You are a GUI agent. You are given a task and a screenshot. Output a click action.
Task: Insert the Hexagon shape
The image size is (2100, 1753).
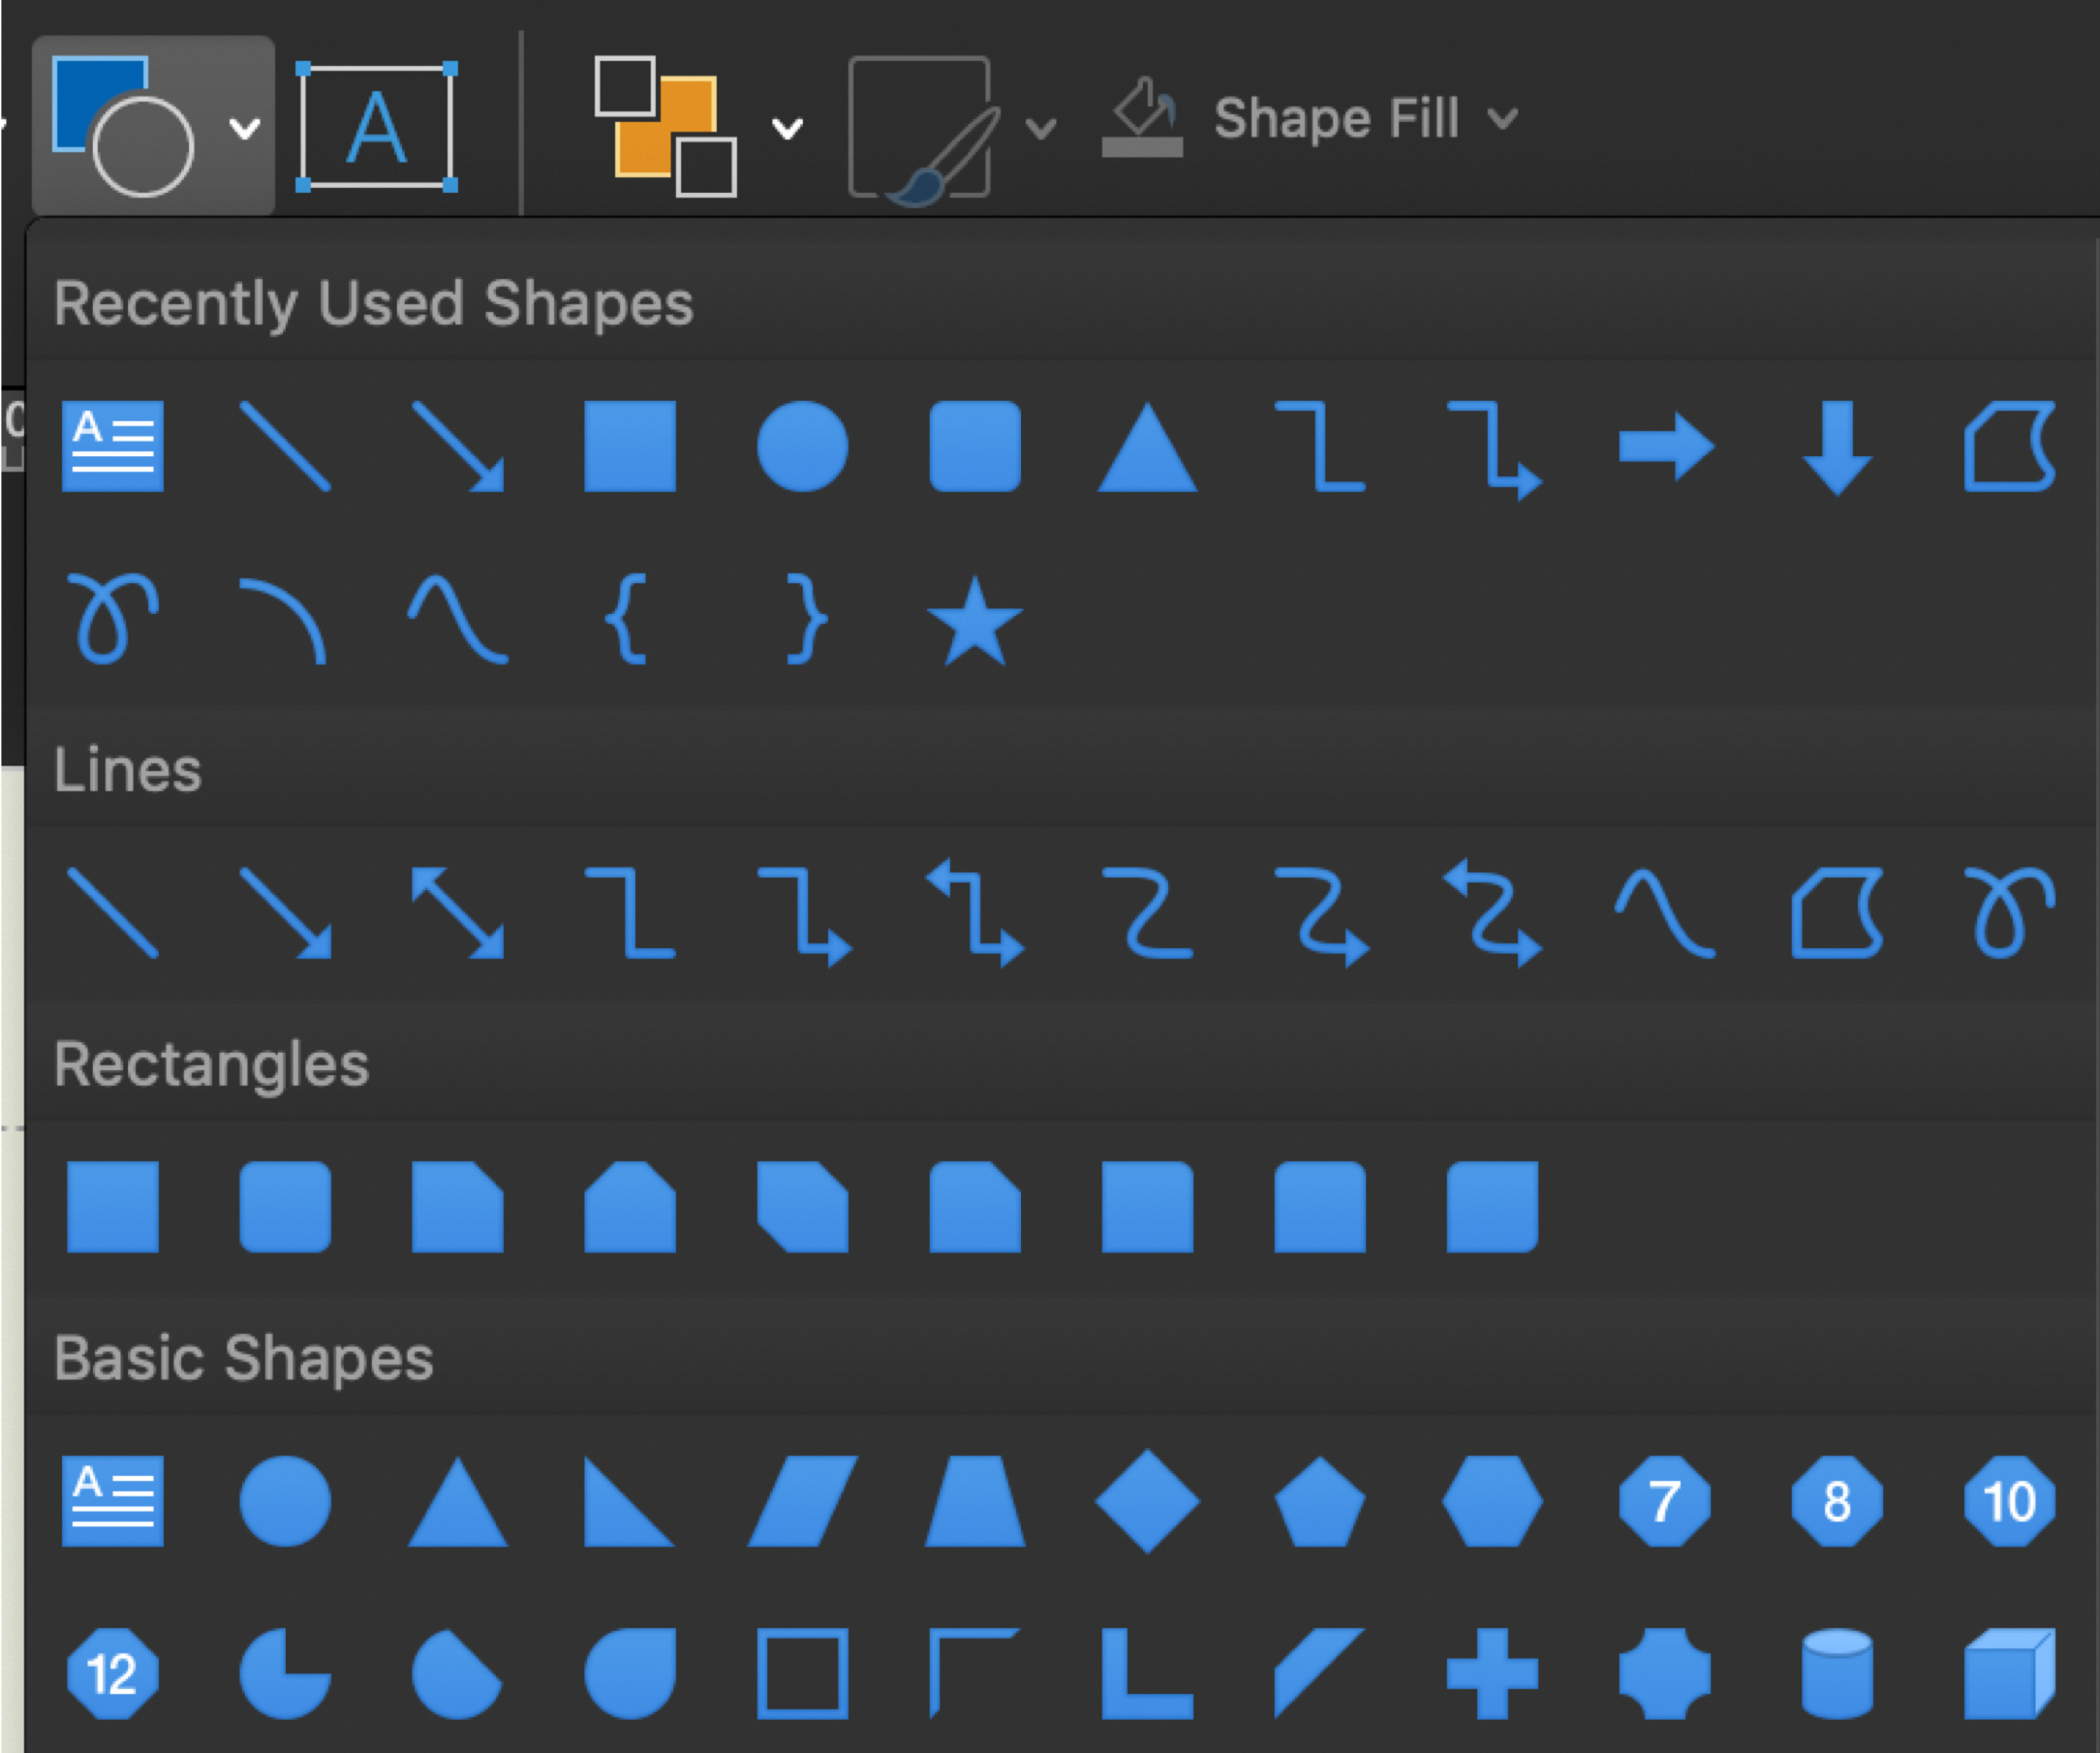(1493, 1501)
